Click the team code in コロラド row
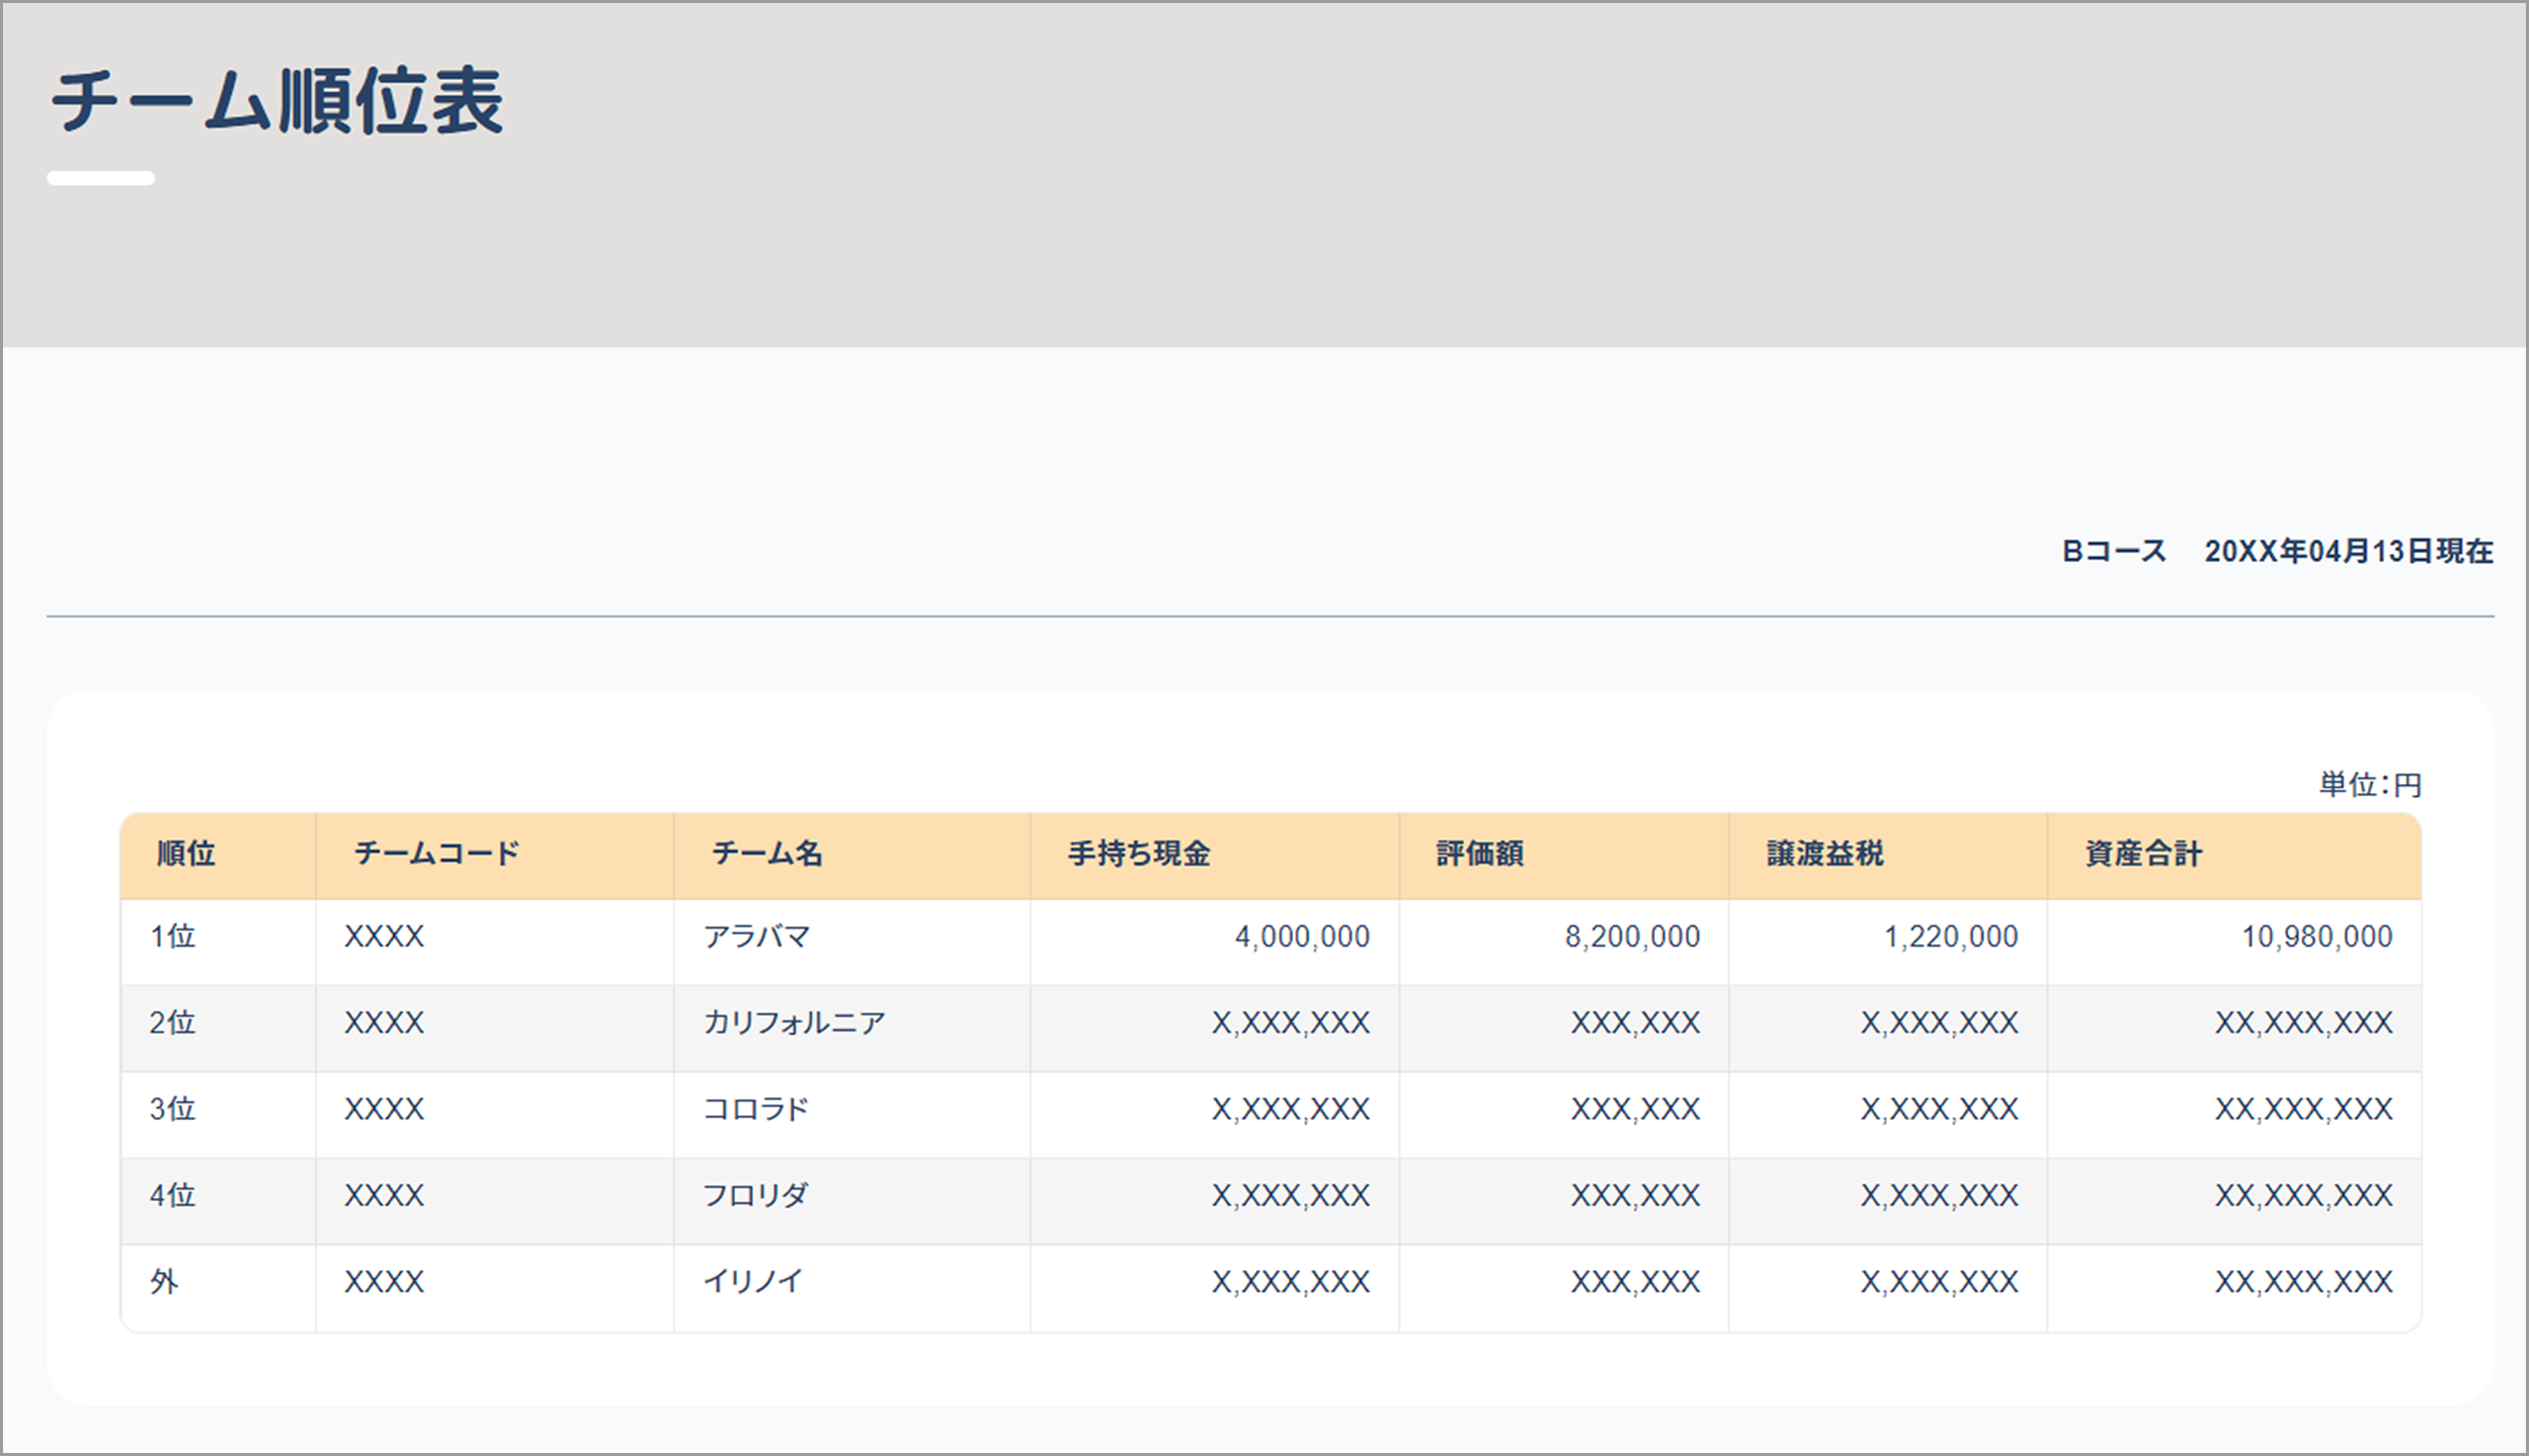2529x1456 pixels. pos(384,1108)
